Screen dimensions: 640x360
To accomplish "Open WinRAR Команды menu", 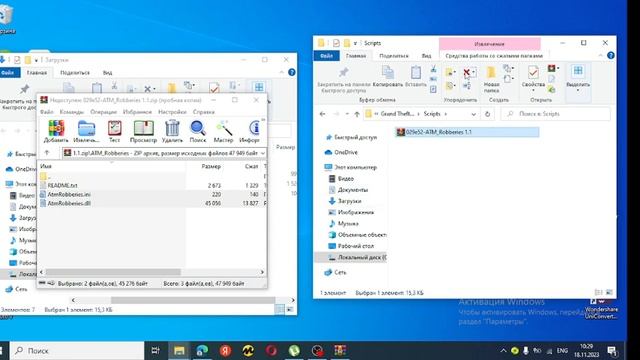I will [71, 112].
